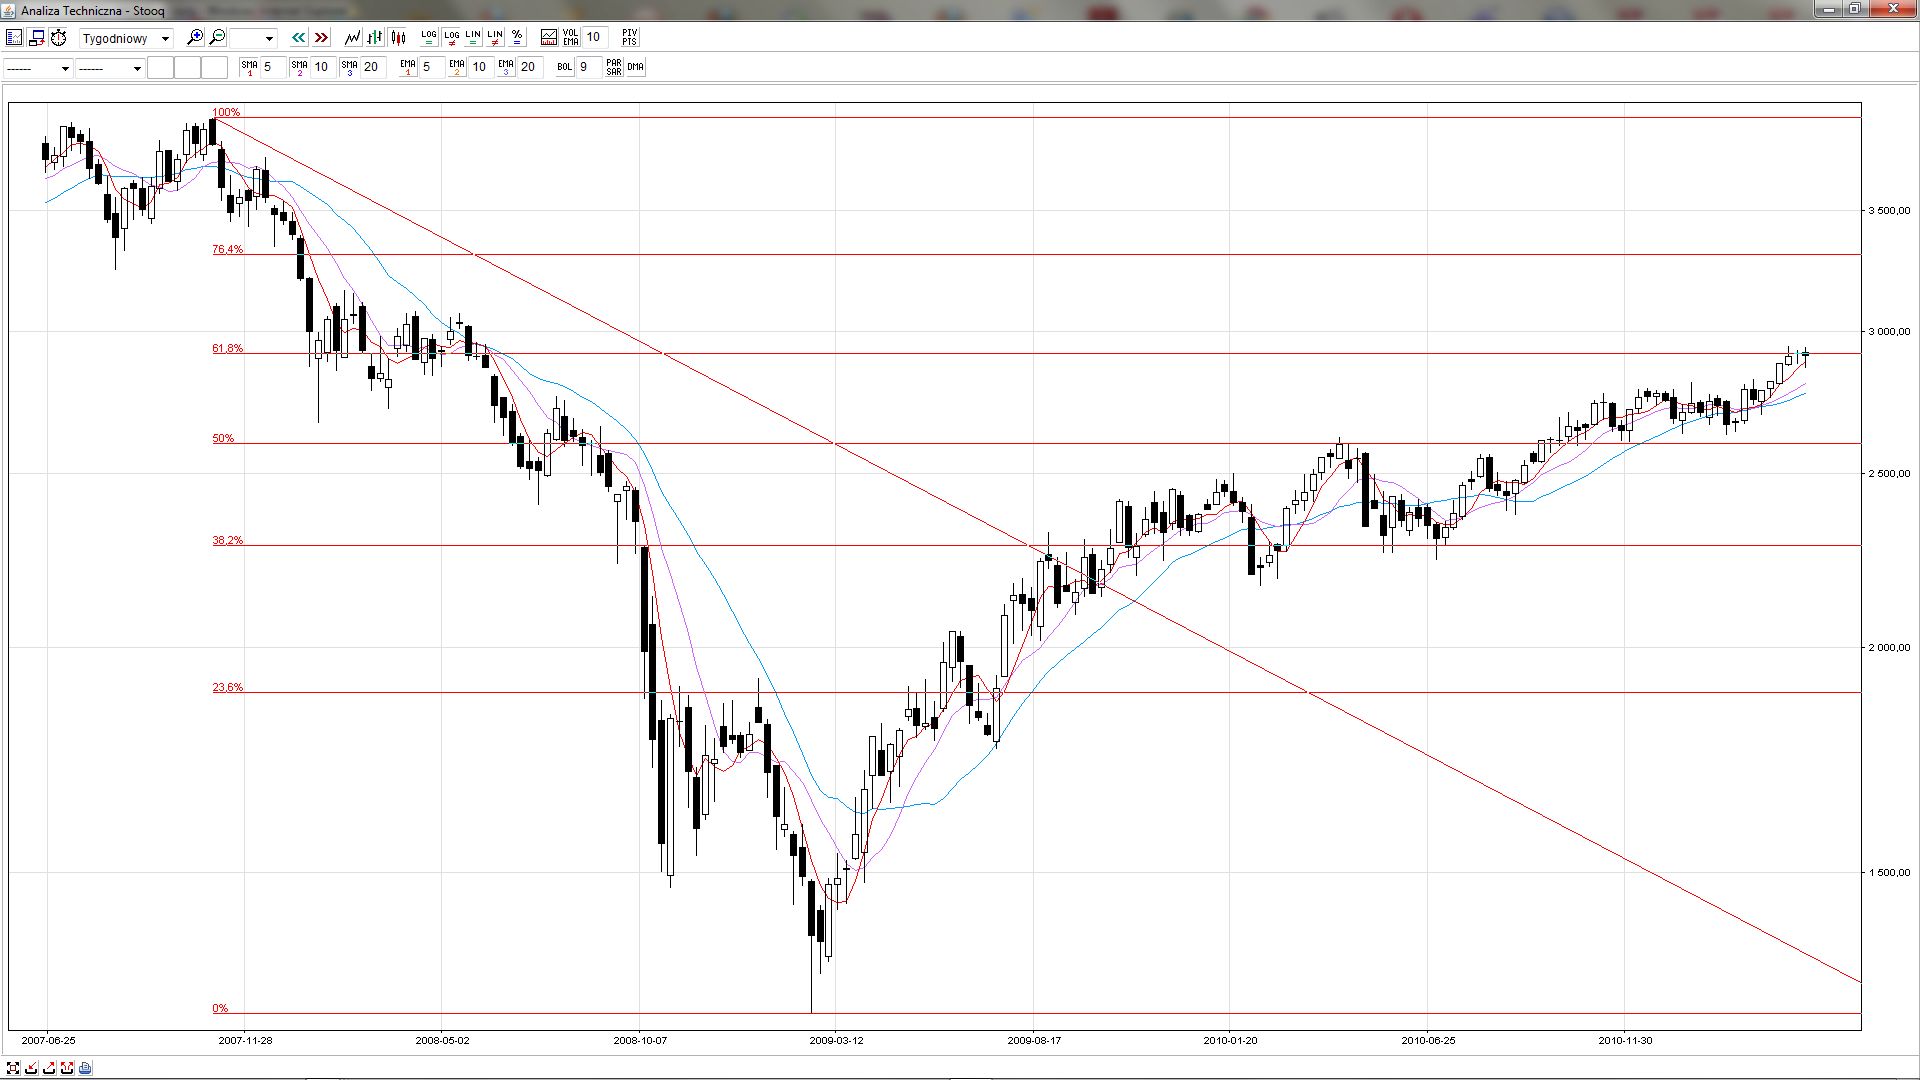Click the printer icon at bottom

point(85,1068)
